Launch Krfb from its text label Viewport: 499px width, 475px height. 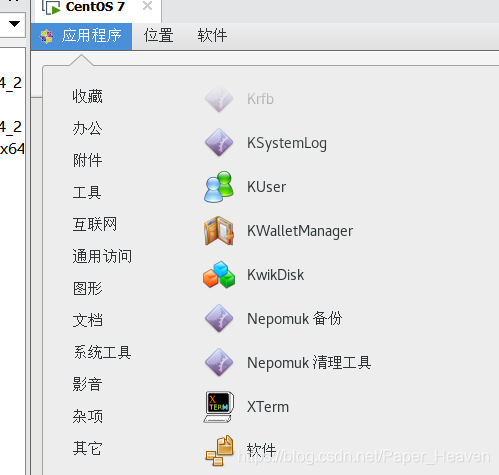[260, 99]
